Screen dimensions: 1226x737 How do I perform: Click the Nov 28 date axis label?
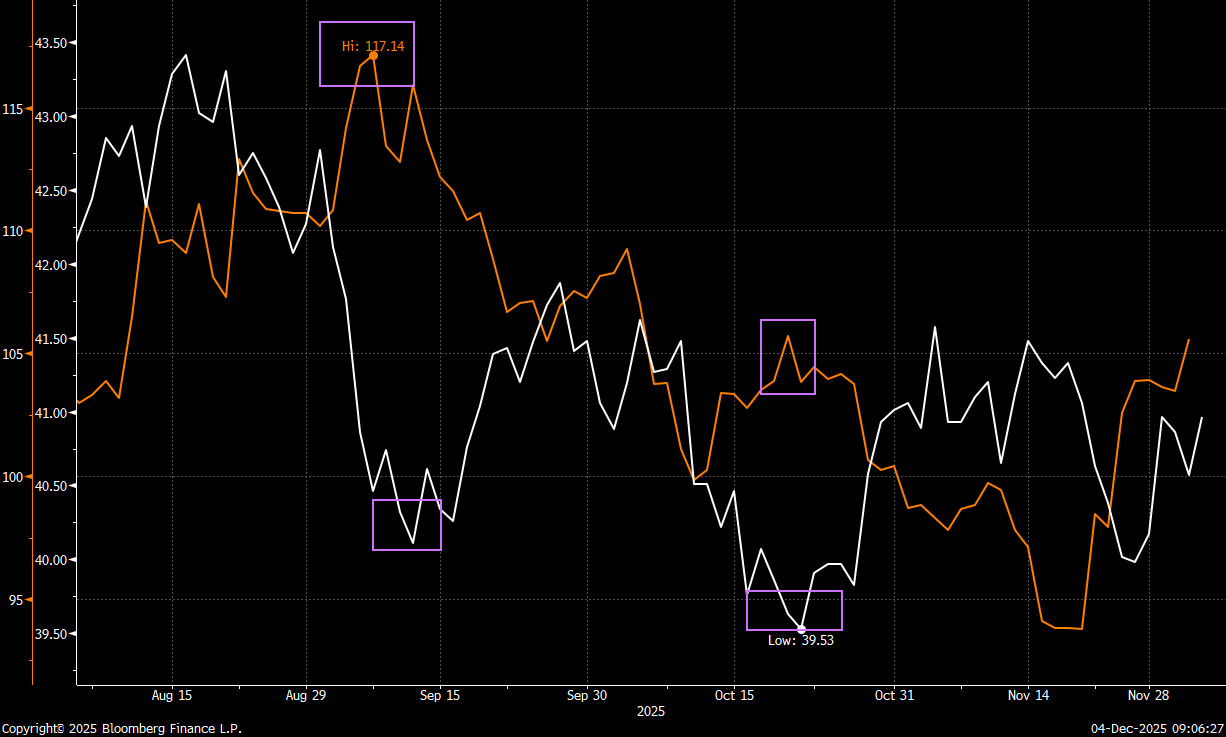click(x=1149, y=695)
